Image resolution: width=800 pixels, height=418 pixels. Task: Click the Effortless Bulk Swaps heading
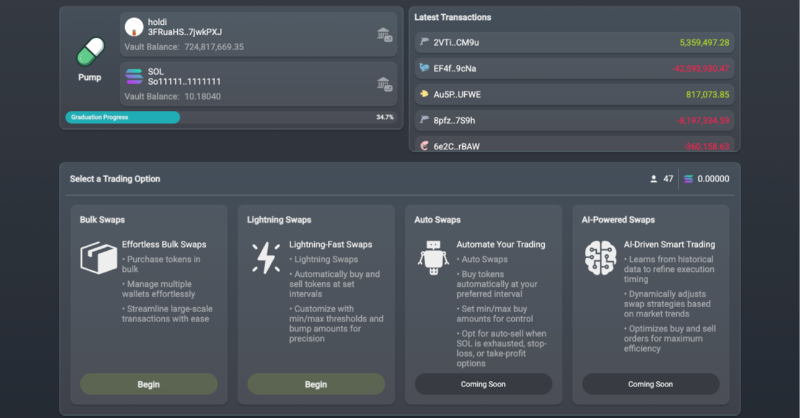pyautogui.click(x=164, y=244)
